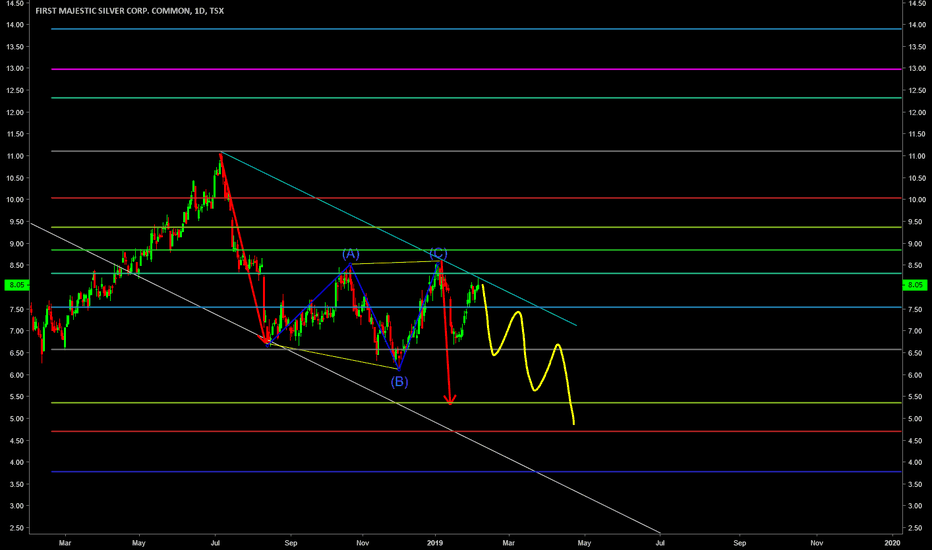Select the red horizontal line at 10.00
The width and height of the screenshot is (932, 550).
coord(476,198)
